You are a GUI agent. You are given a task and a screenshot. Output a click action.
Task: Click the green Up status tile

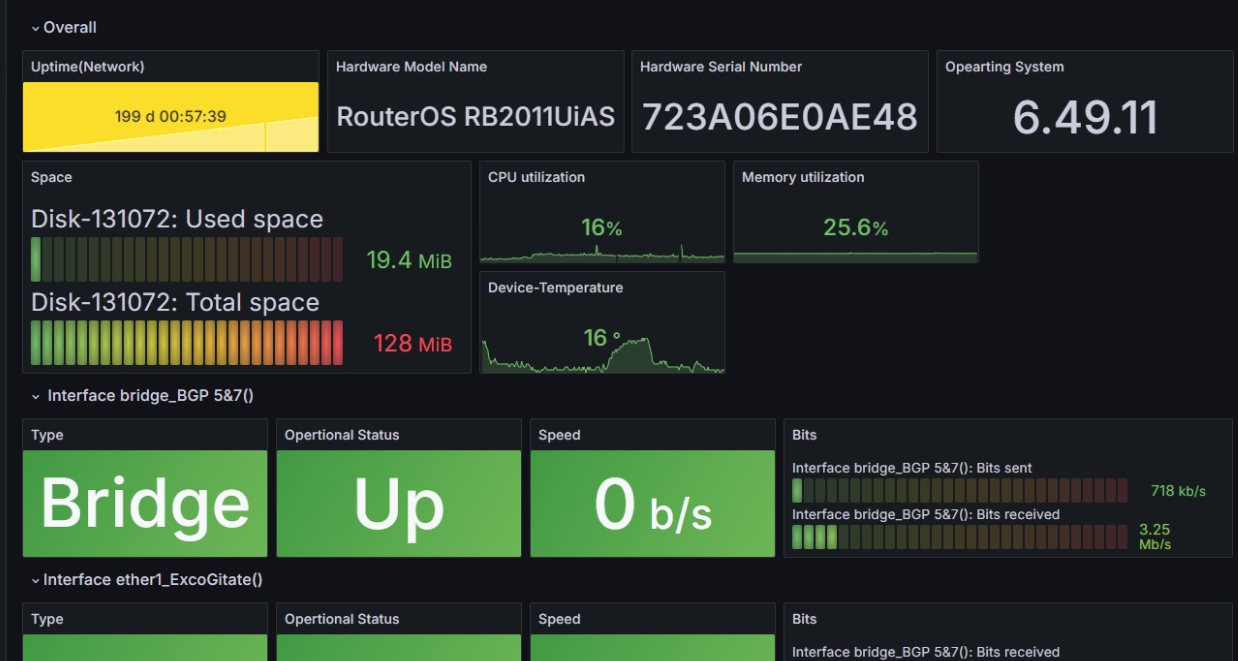(x=398, y=503)
